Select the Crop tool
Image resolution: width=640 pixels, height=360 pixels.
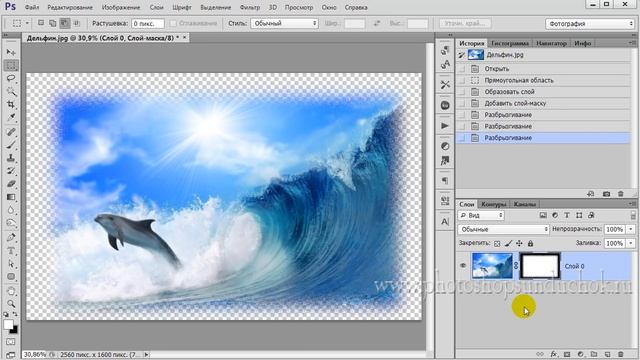(11, 104)
